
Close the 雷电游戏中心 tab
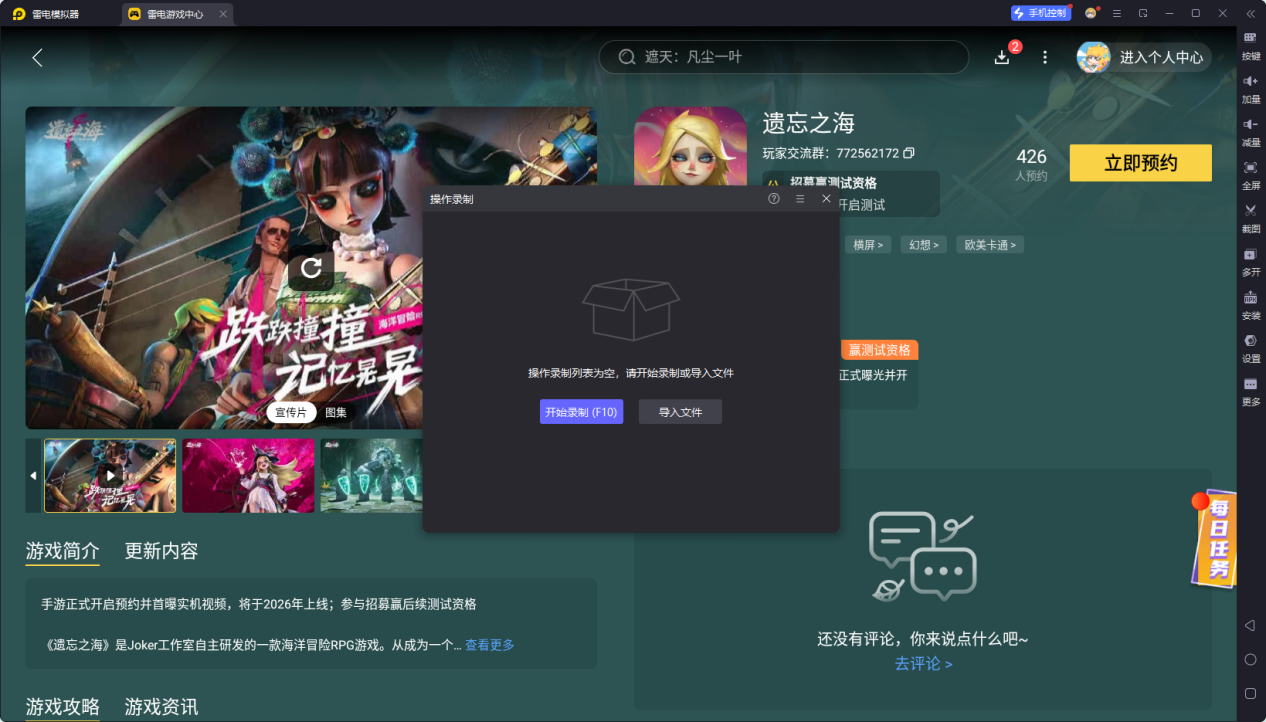pos(222,14)
